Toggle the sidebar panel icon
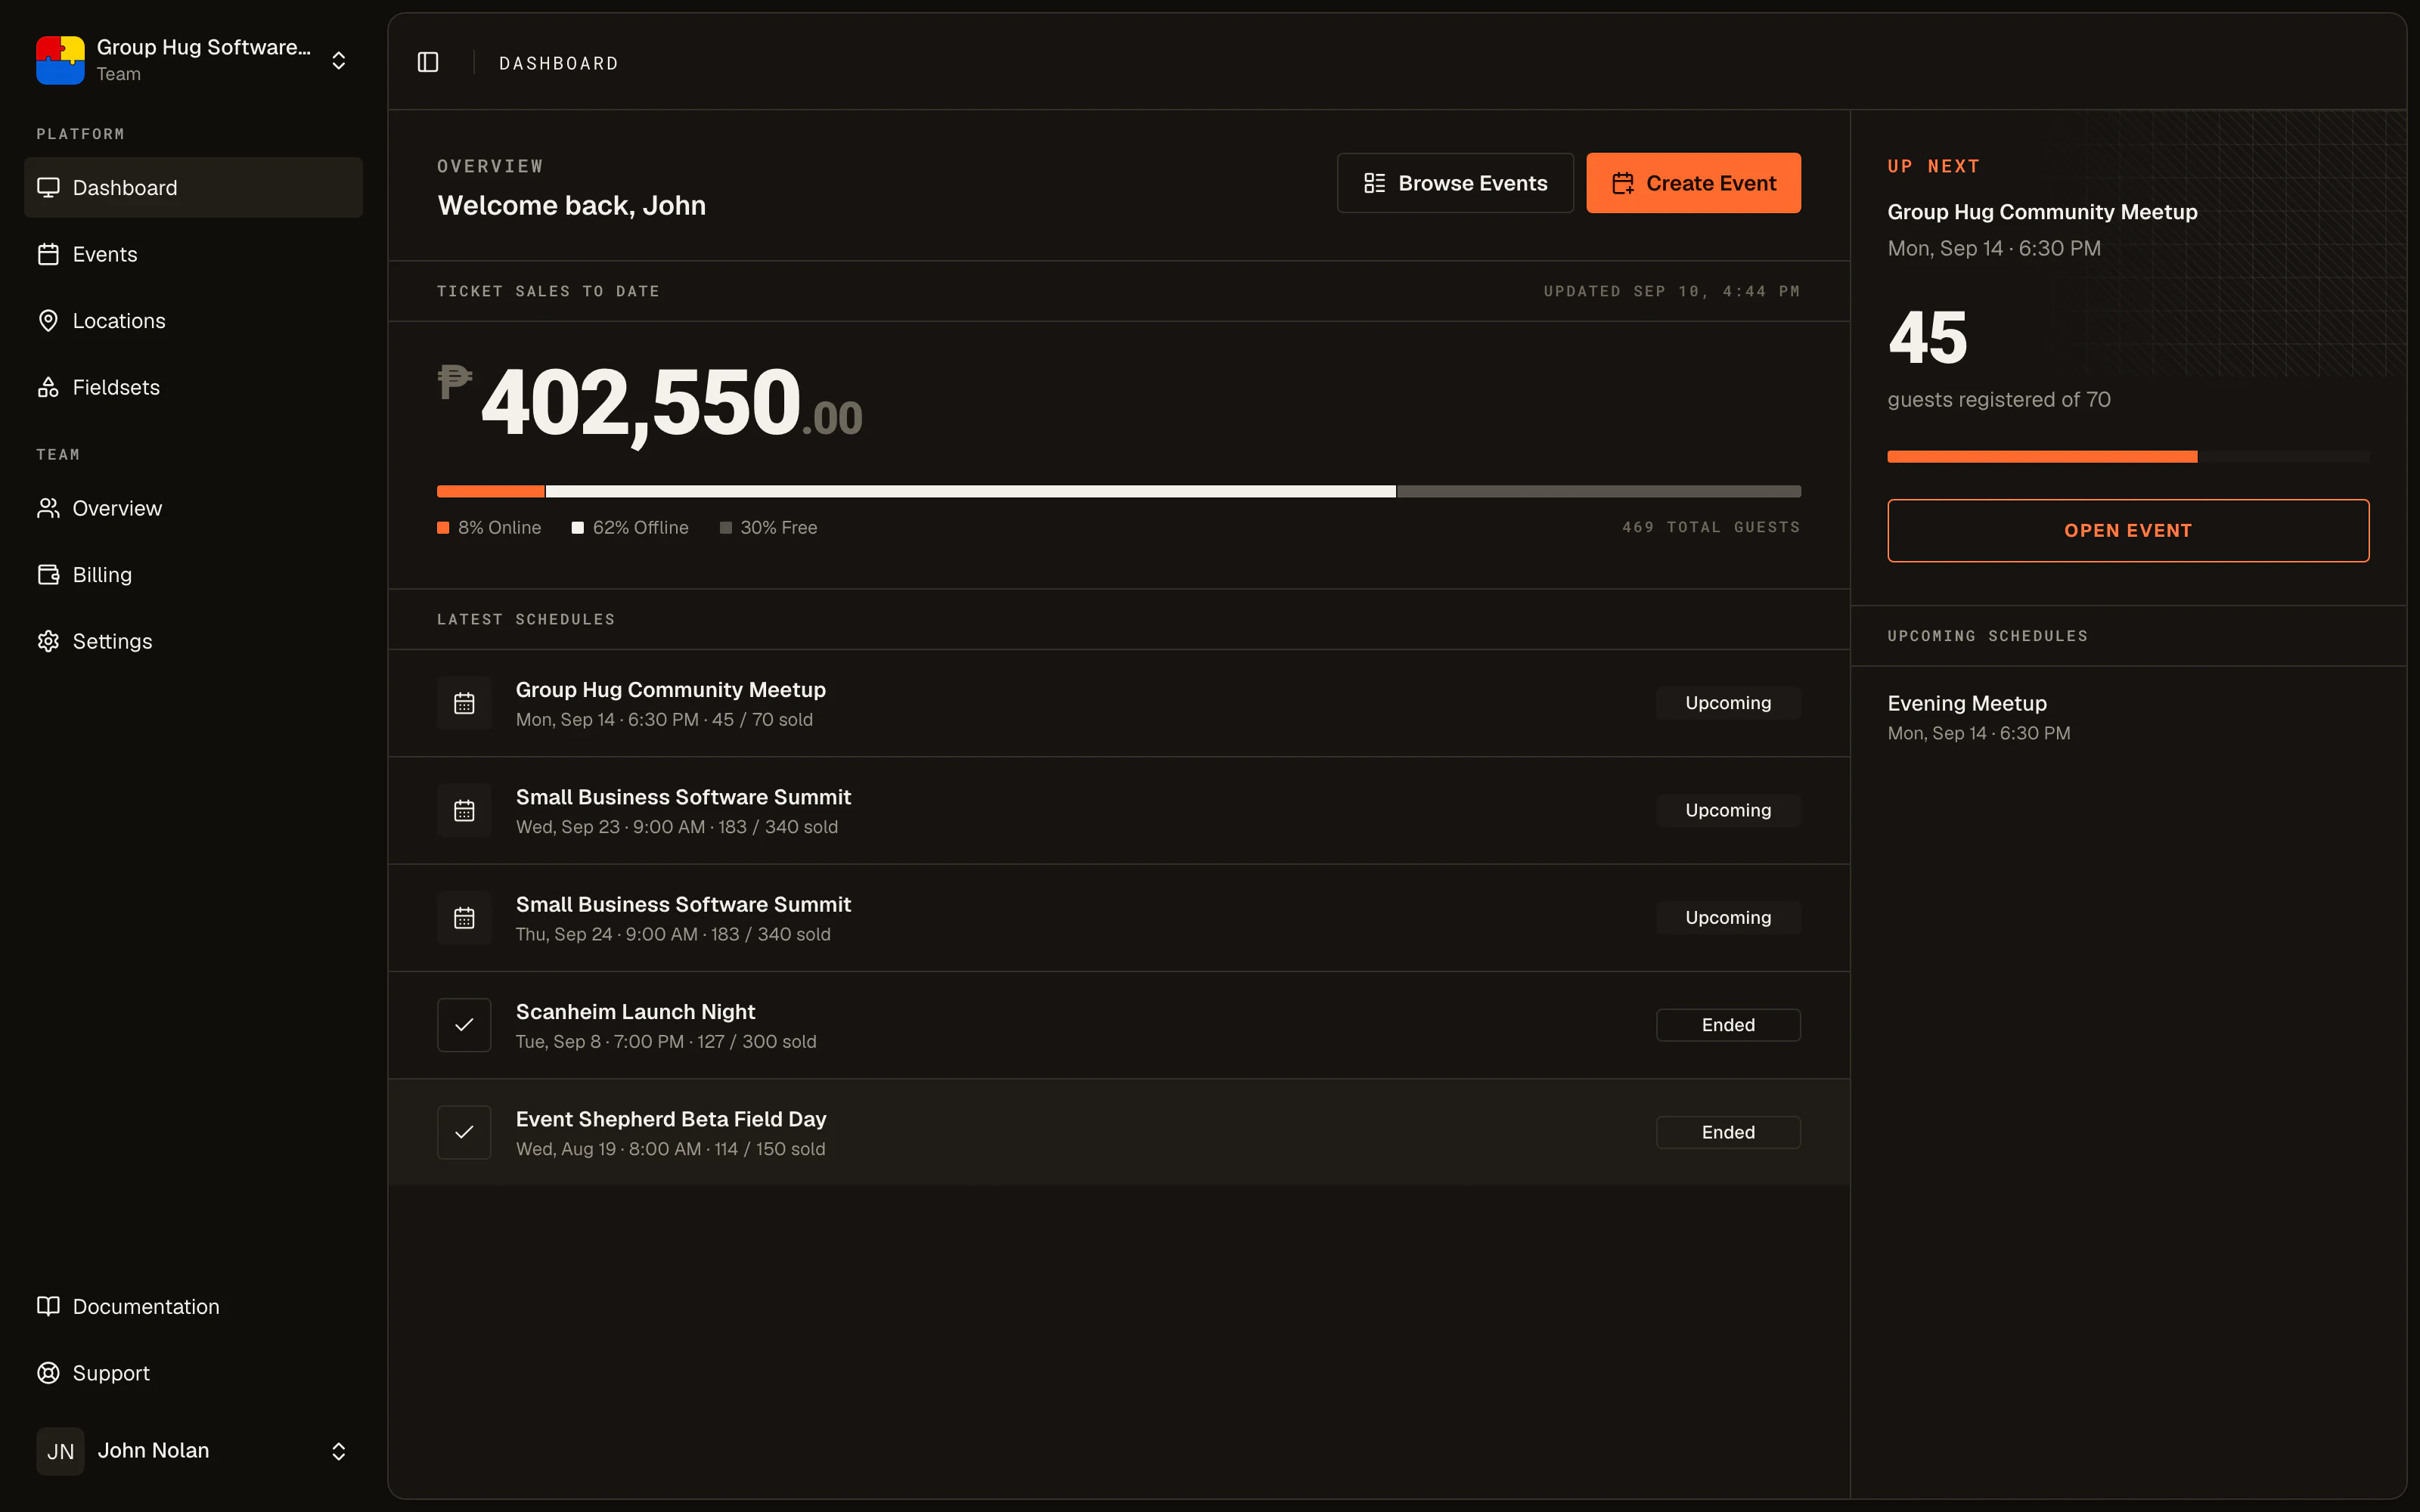 tap(428, 62)
